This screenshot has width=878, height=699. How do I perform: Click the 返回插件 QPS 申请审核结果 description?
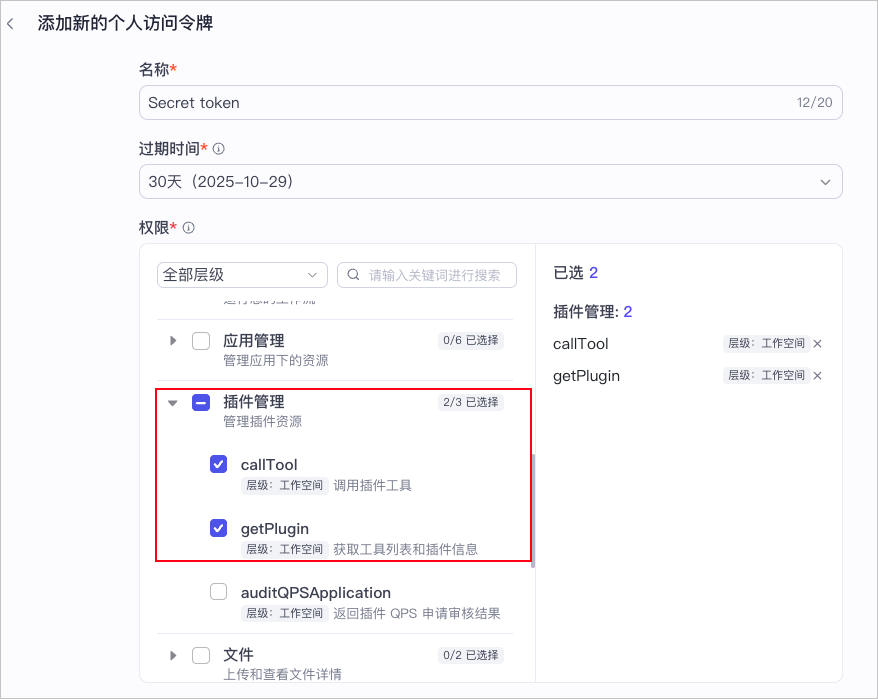click(417, 613)
